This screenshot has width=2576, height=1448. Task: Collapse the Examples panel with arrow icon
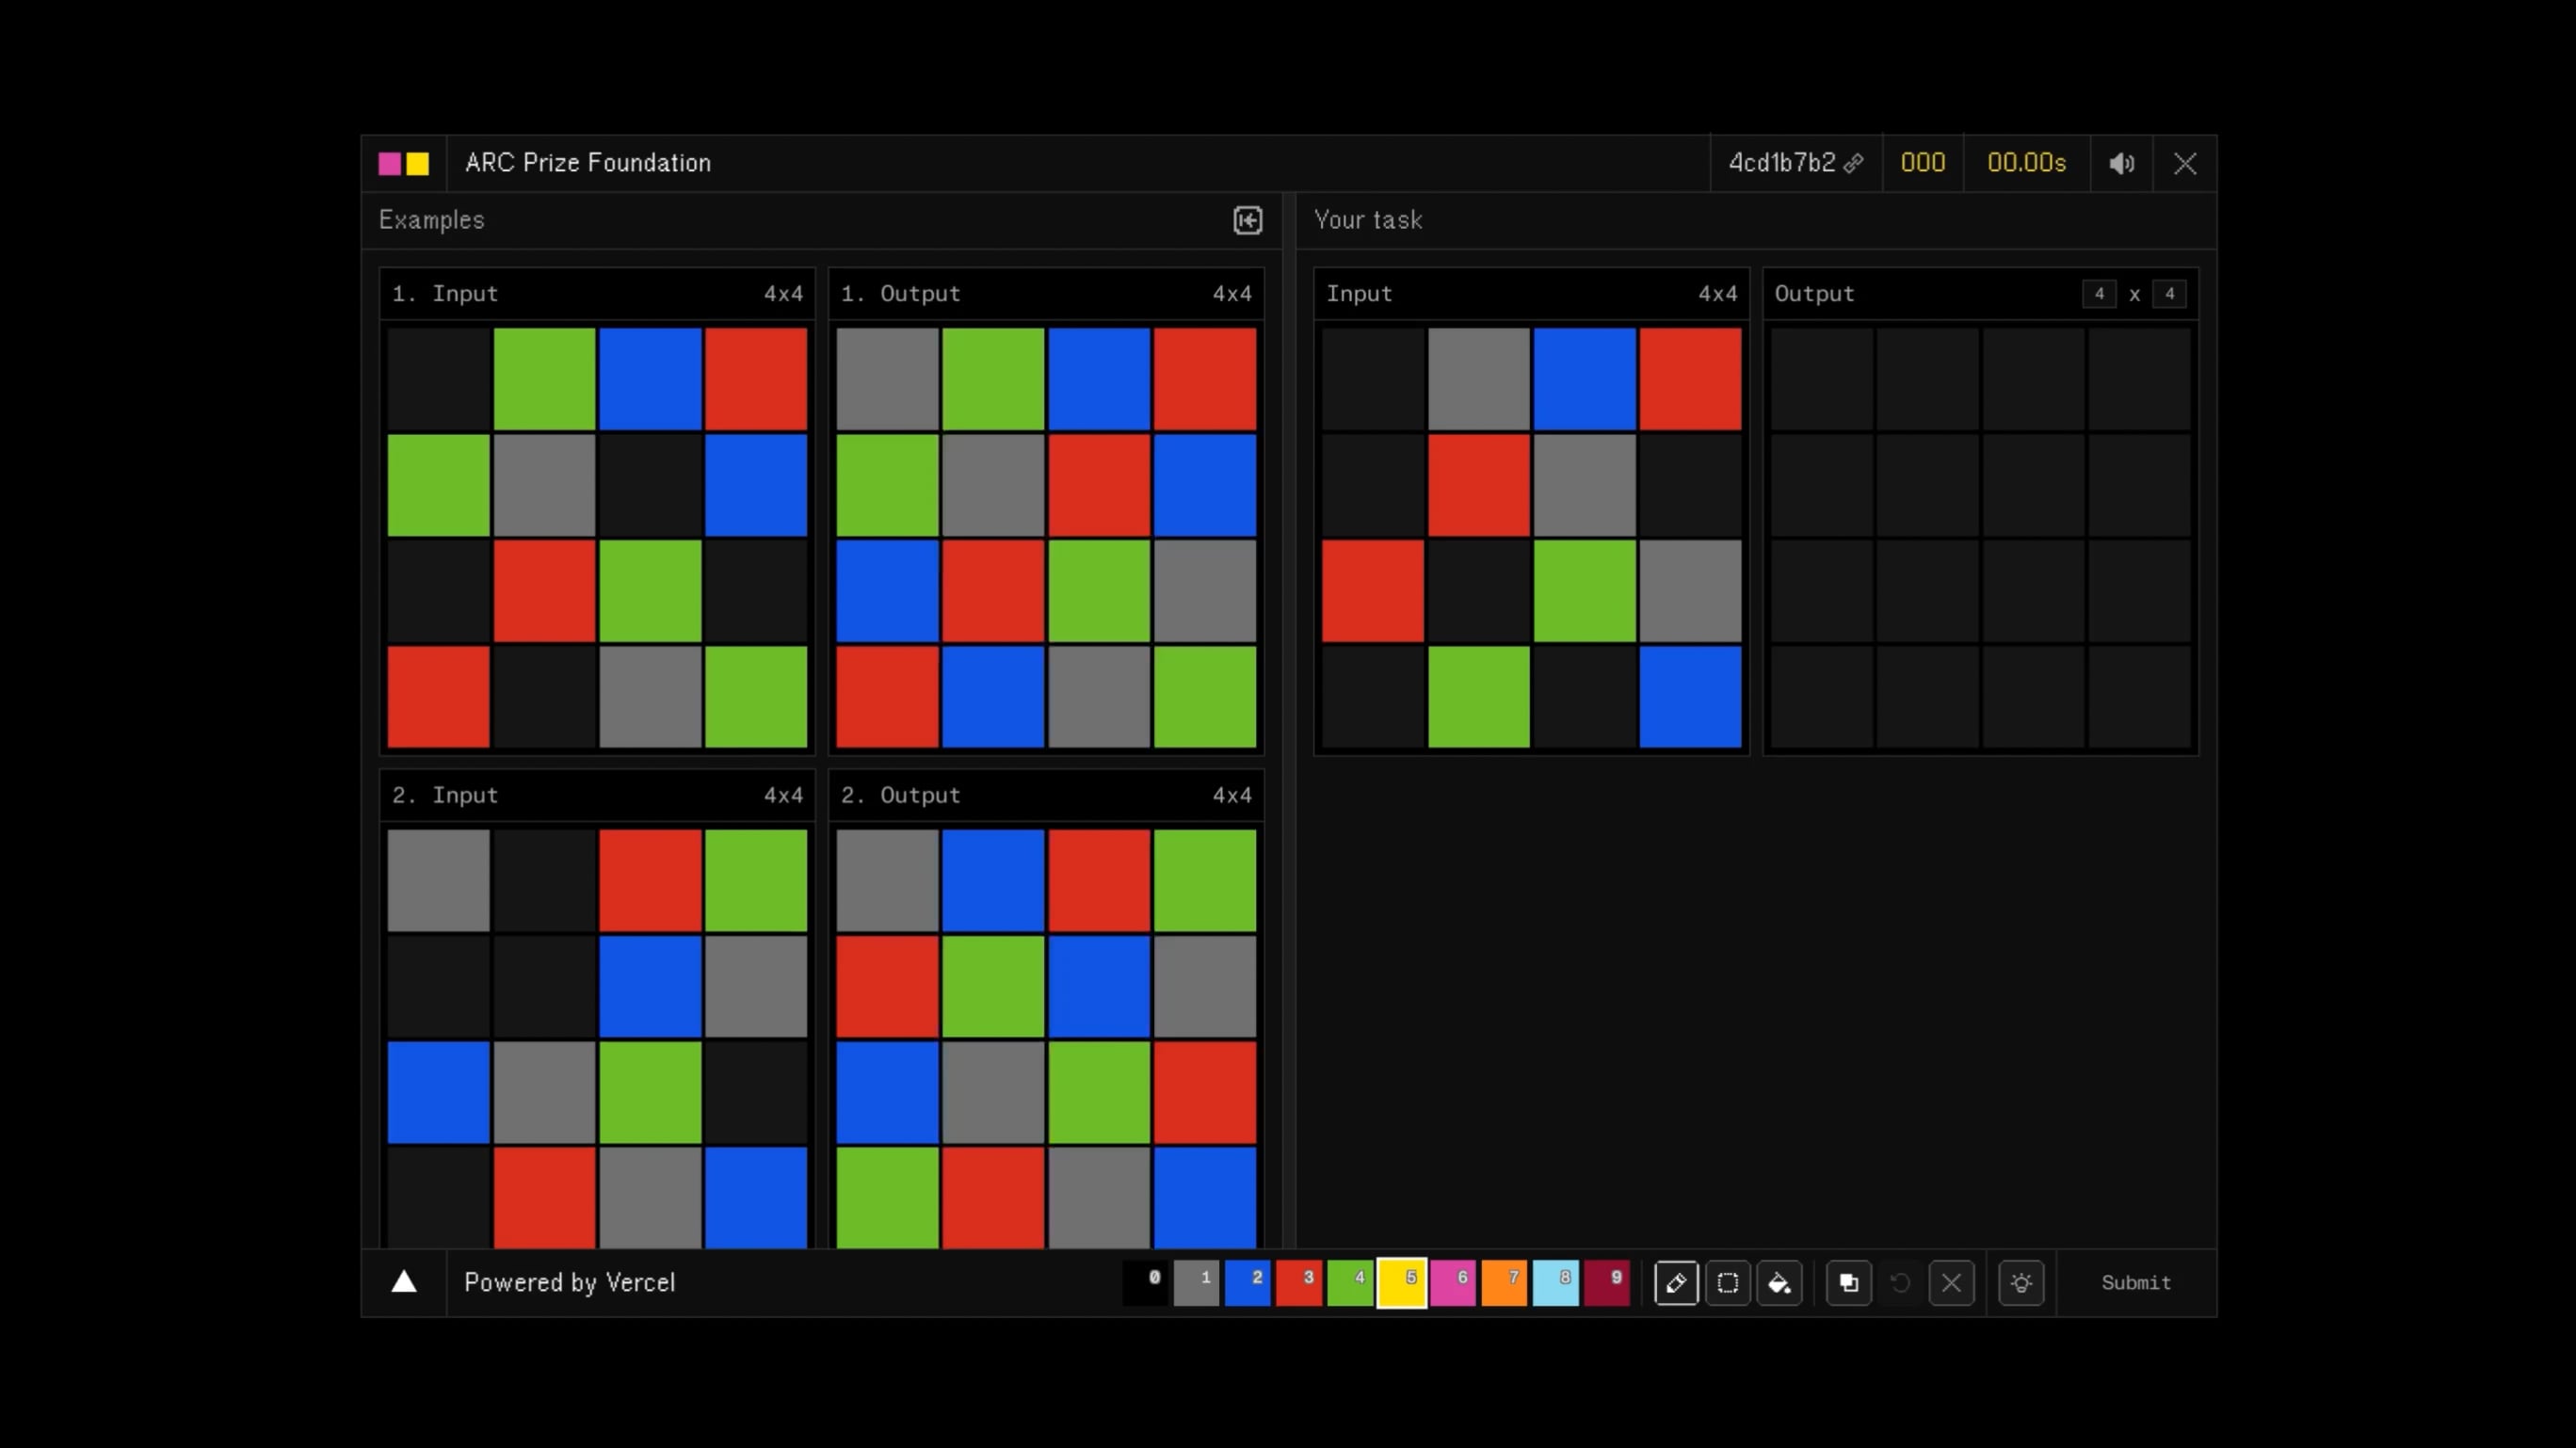click(x=1247, y=220)
